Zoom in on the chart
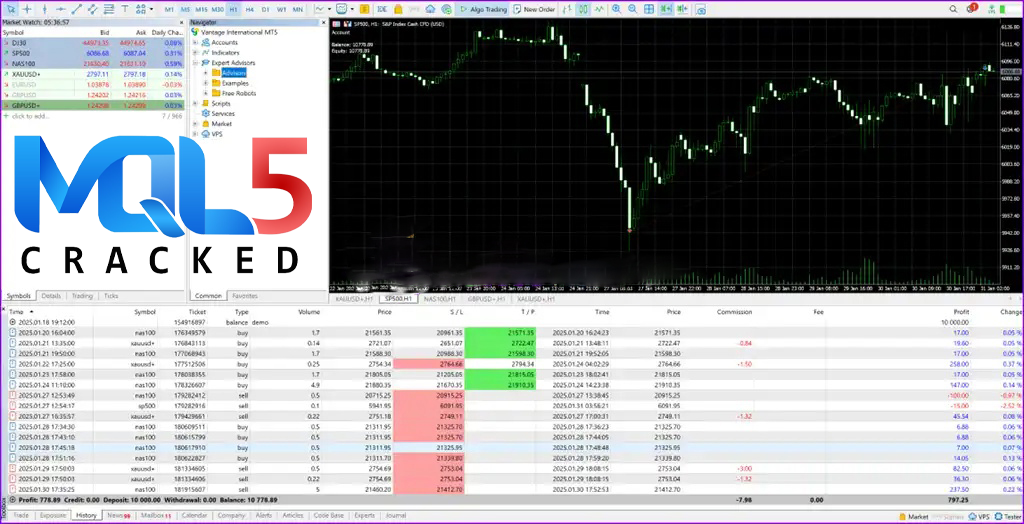This screenshot has width=1024, height=524. point(616,9)
